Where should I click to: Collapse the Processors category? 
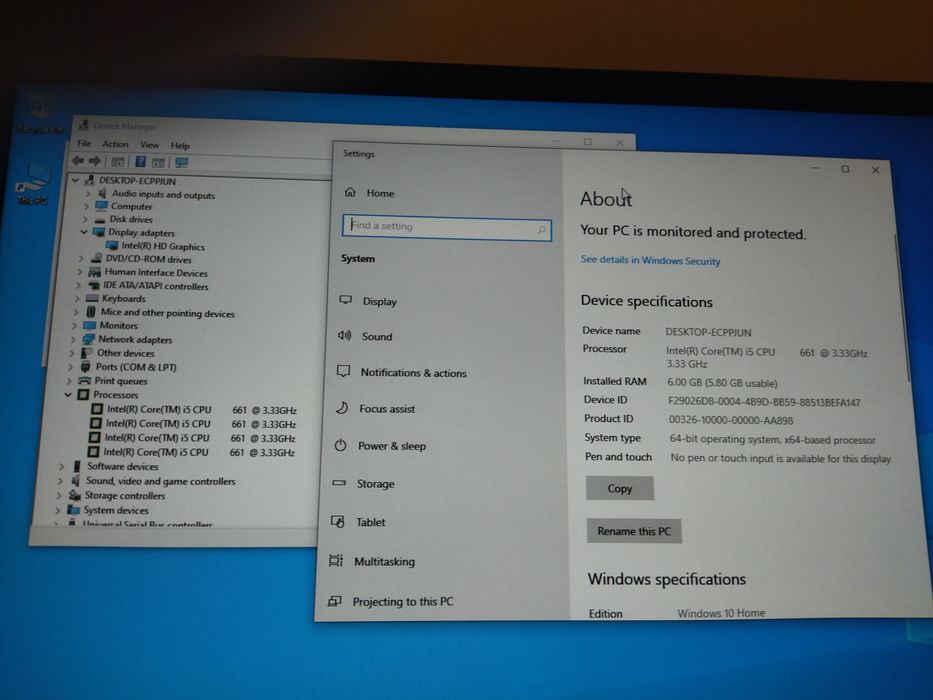(68, 394)
